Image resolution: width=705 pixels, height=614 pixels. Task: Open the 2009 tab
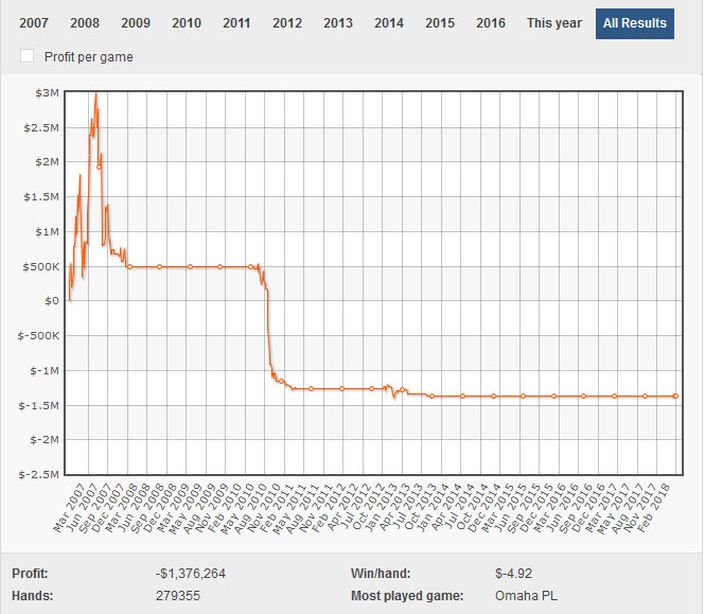tap(135, 23)
